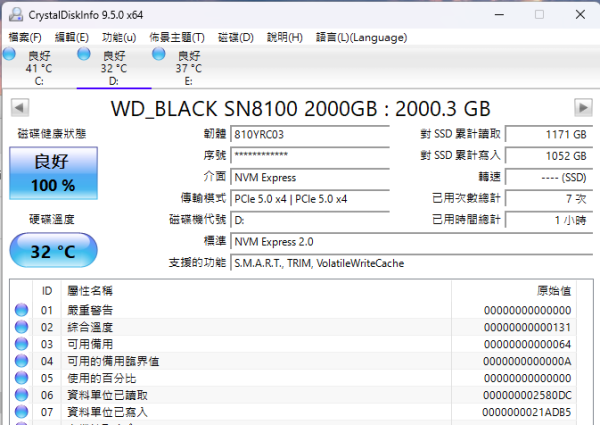Select the 可用的備用臨界值 attribute row
This screenshot has height=425, width=600.
293,361
